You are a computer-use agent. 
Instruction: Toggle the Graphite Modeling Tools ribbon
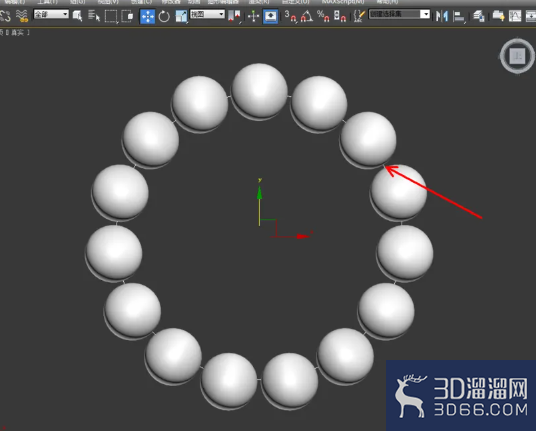pyautogui.click(x=498, y=16)
